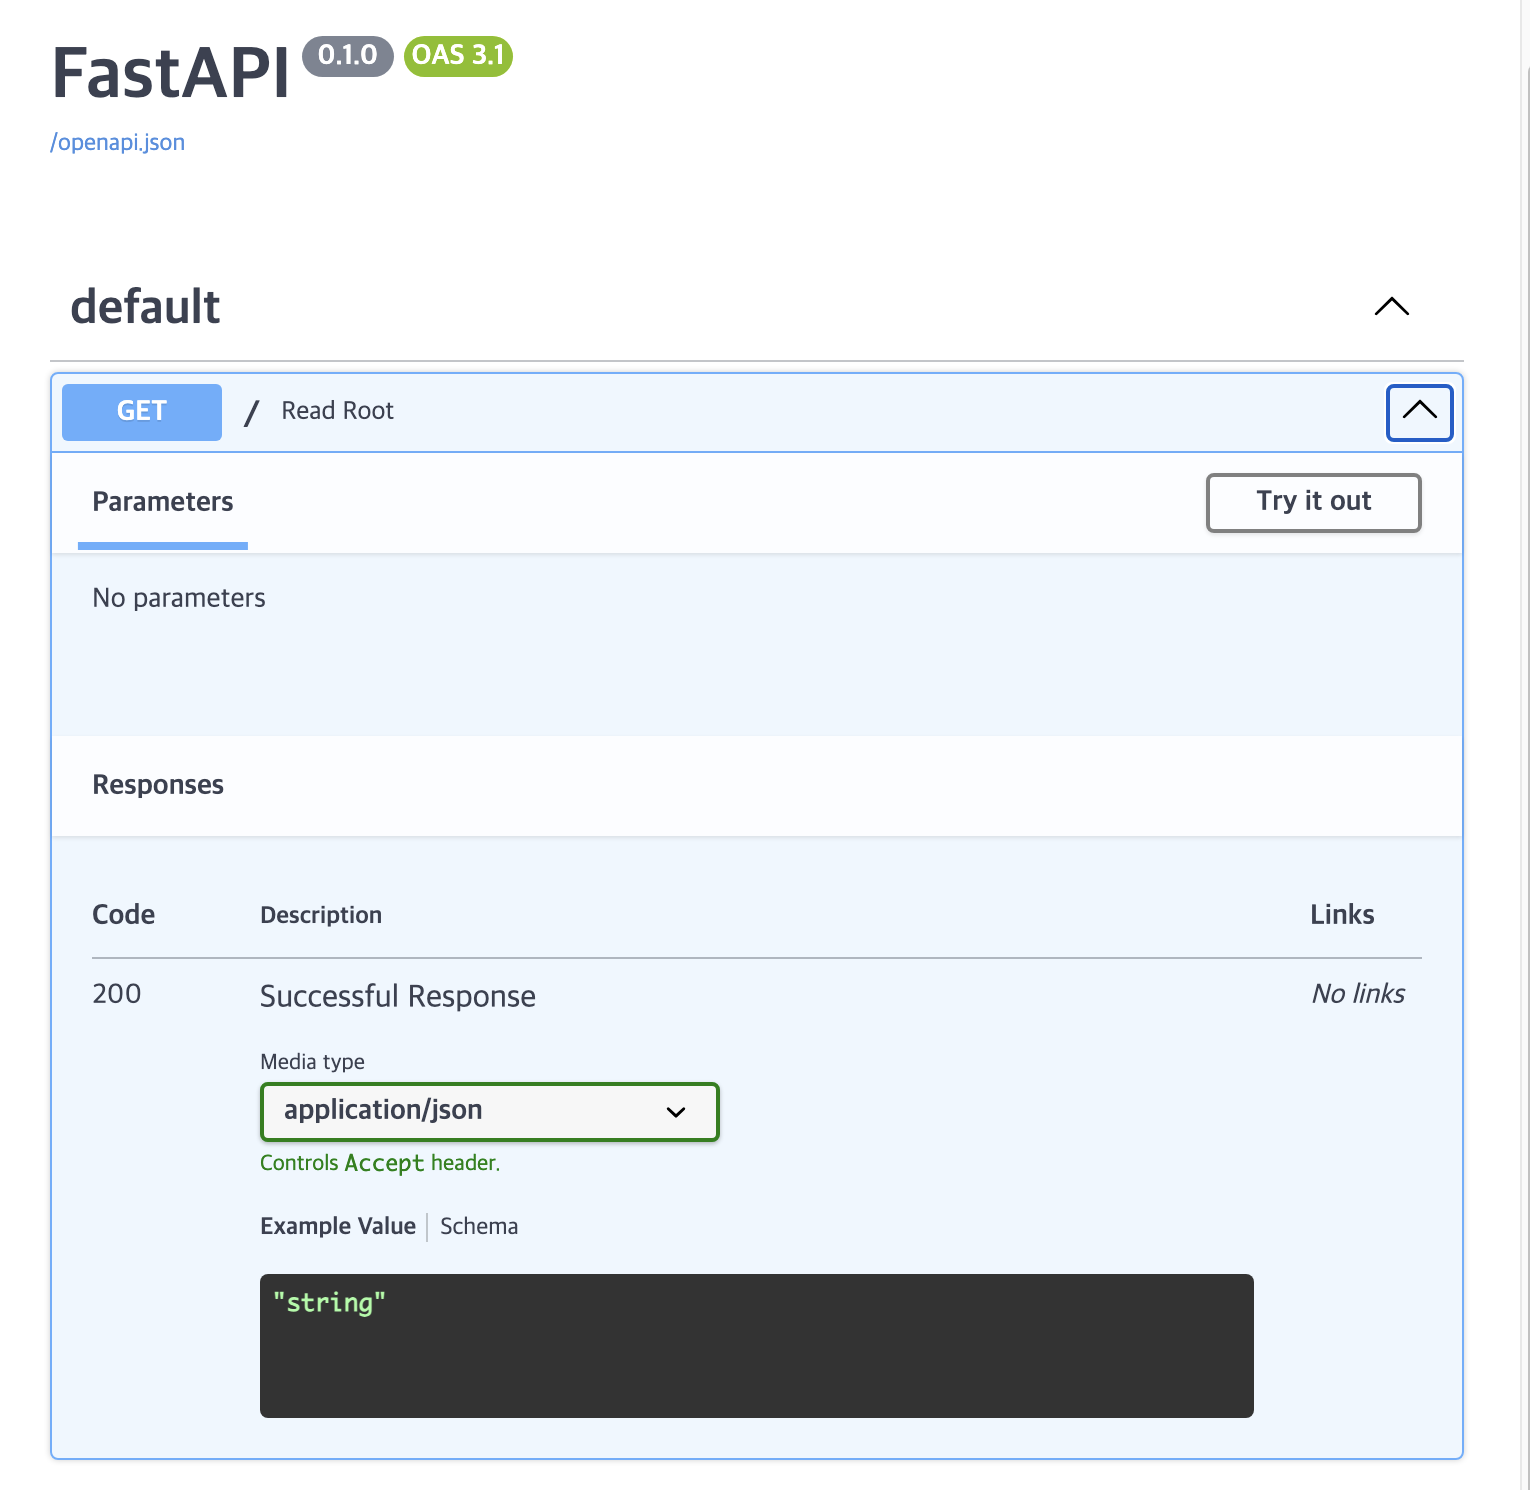
Task: Open the /openapi.json link
Action: pos(117,142)
